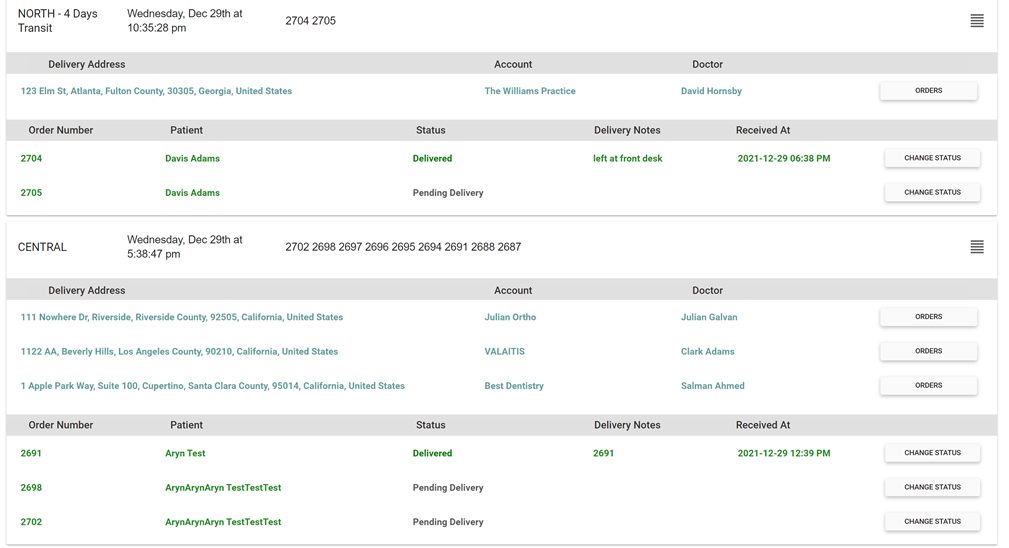
Task: View doctor David Hornsby
Action: 711,91
